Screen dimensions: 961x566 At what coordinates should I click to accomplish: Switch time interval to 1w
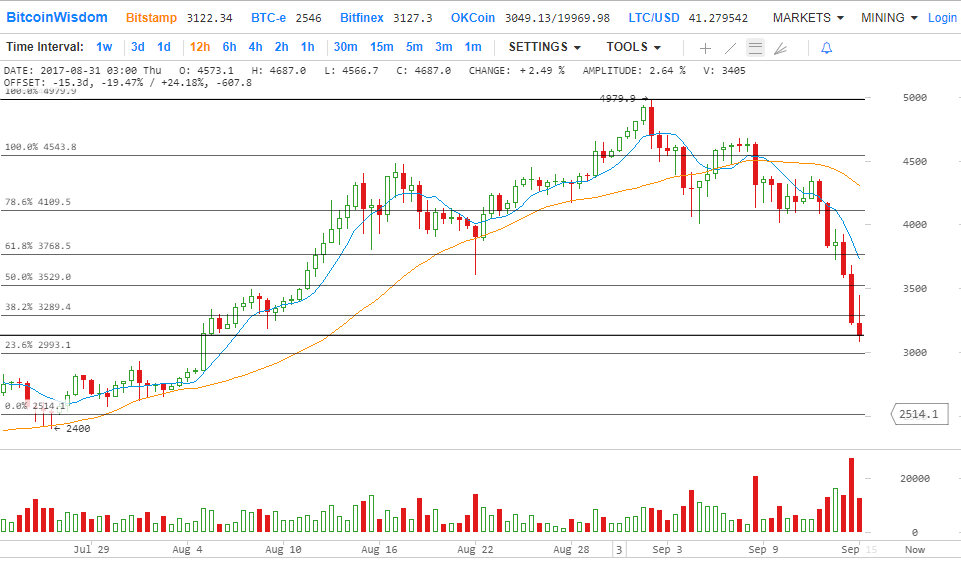[x=104, y=47]
